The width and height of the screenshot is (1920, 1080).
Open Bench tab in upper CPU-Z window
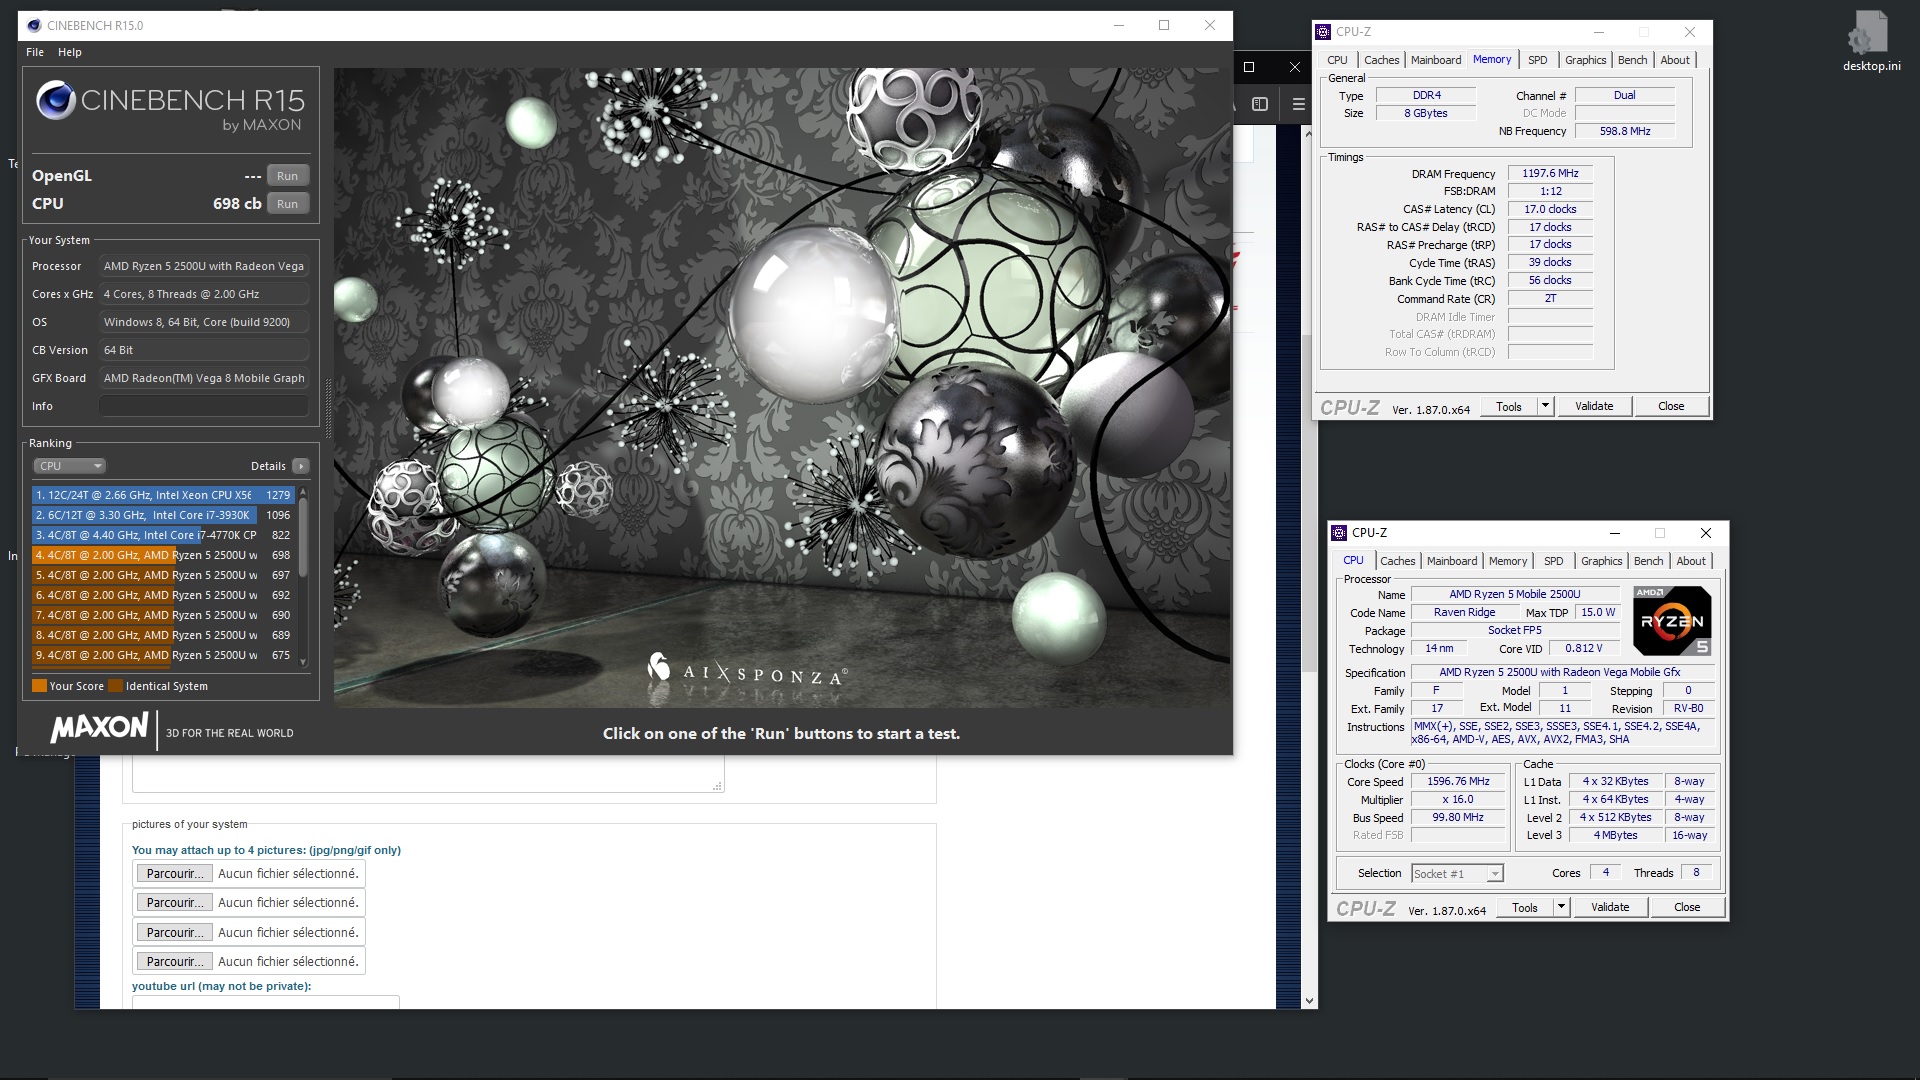1632,60
